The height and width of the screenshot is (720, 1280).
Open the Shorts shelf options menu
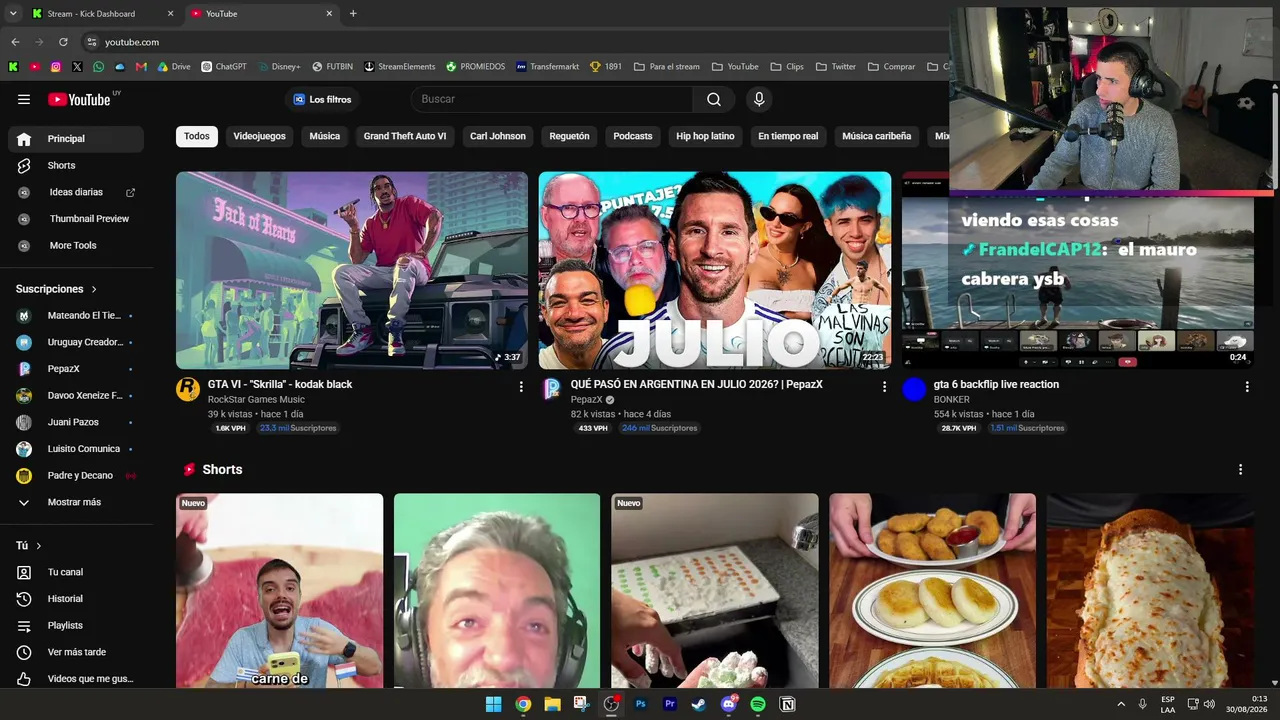point(1241,469)
